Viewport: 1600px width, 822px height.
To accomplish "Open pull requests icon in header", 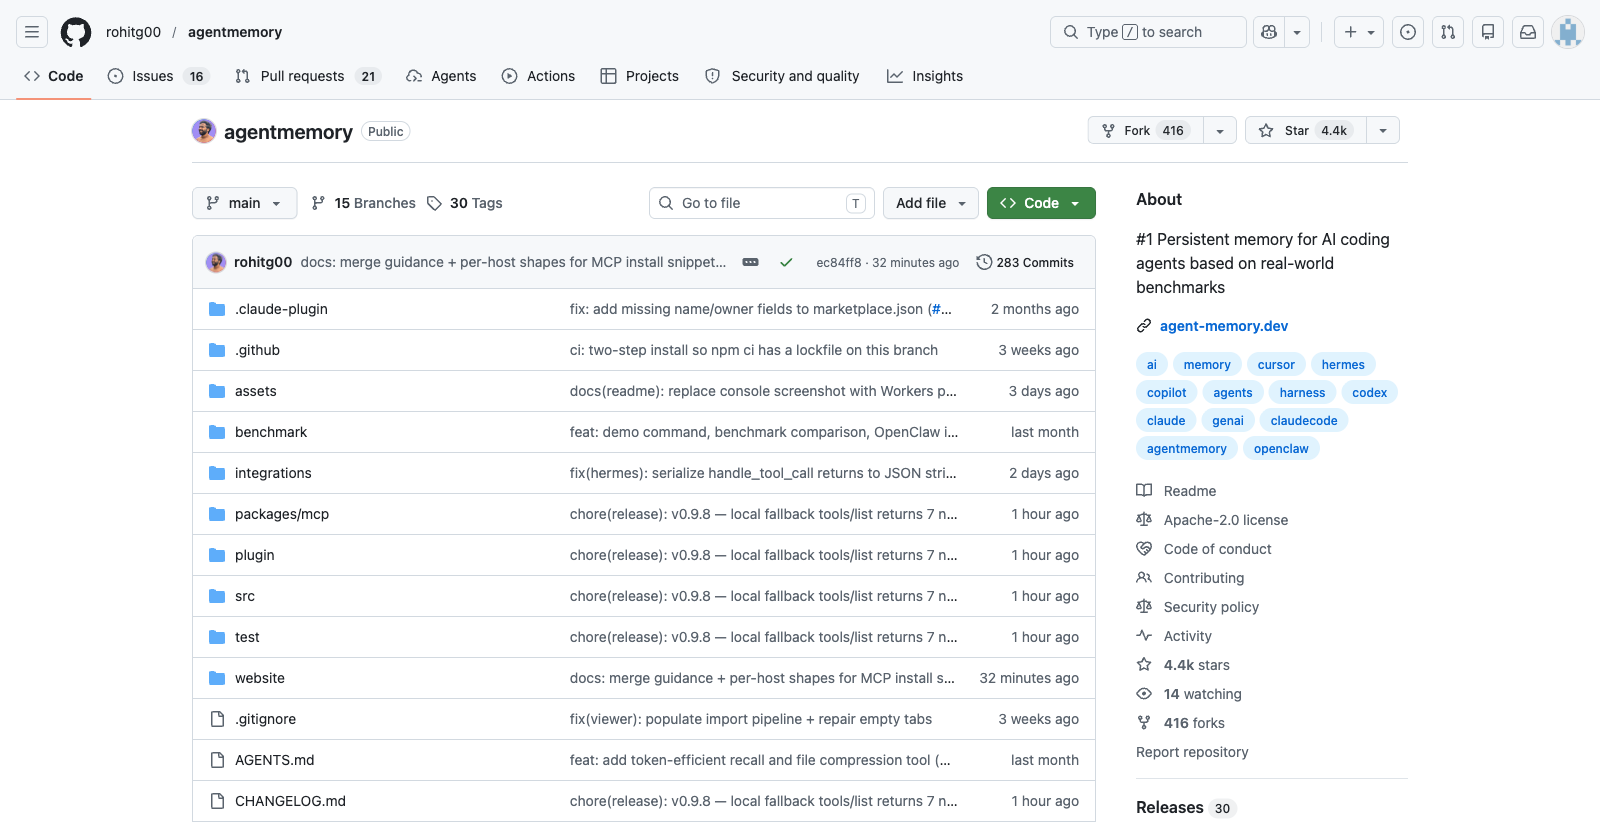I will pyautogui.click(x=1448, y=32).
